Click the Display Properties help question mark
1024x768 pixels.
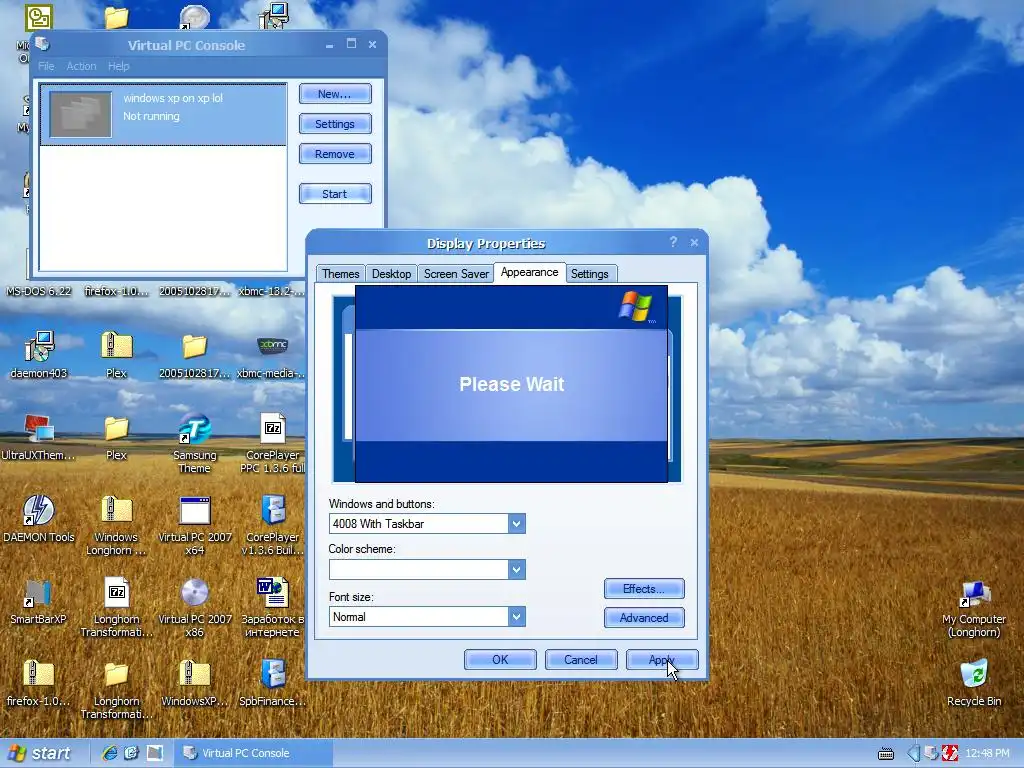coord(673,242)
